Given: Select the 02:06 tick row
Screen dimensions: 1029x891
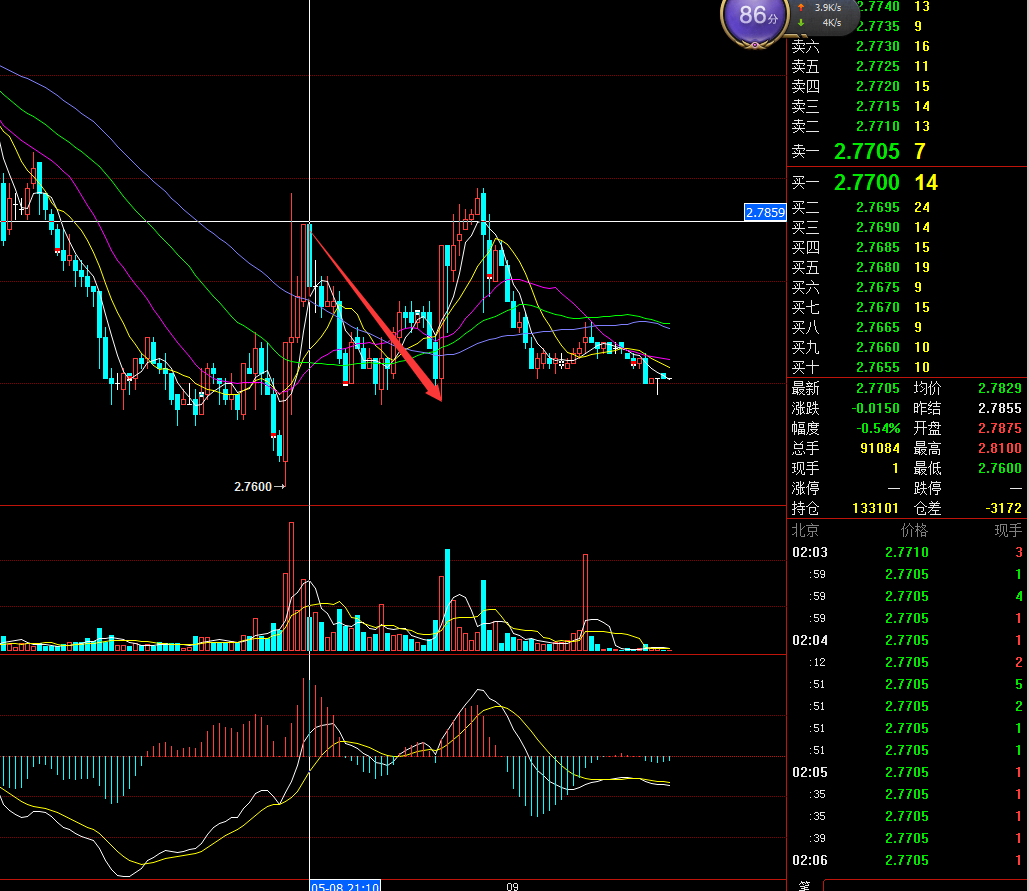Looking at the screenshot, I should pyautogui.click(x=907, y=860).
